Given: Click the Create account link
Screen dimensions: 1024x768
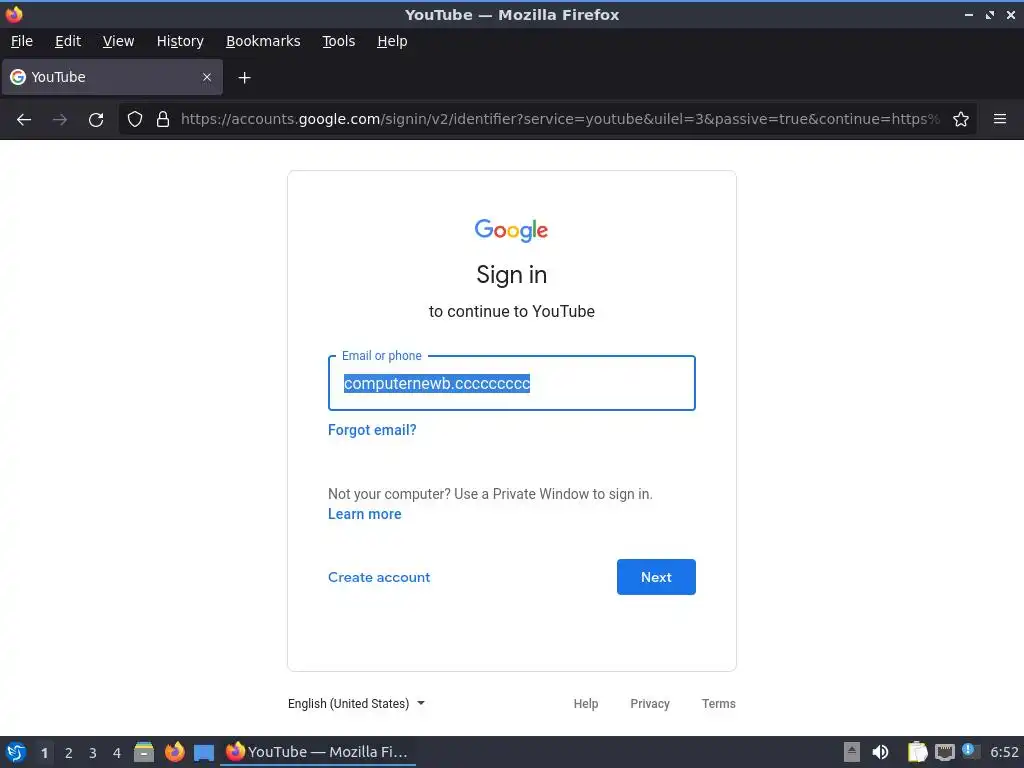Looking at the screenshot, I should [379, 577].
